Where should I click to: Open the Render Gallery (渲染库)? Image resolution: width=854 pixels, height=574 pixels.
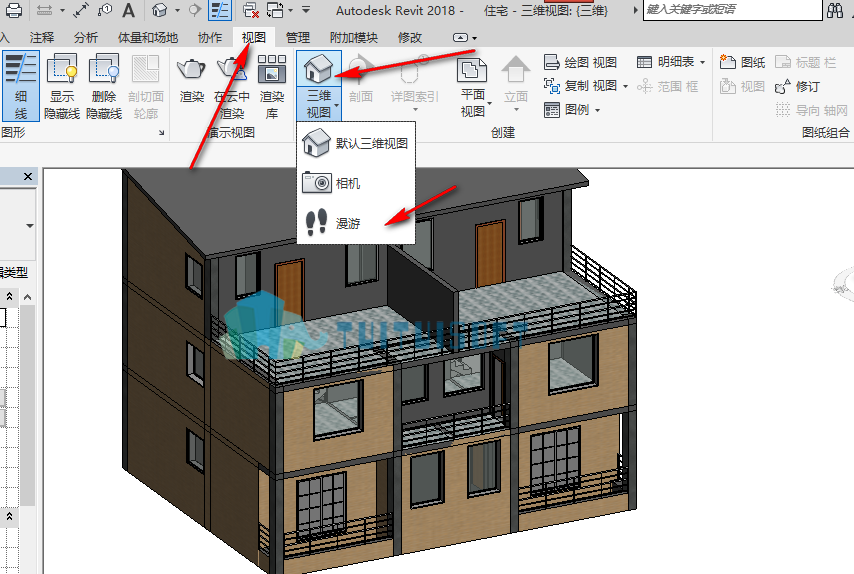(272, 86)
